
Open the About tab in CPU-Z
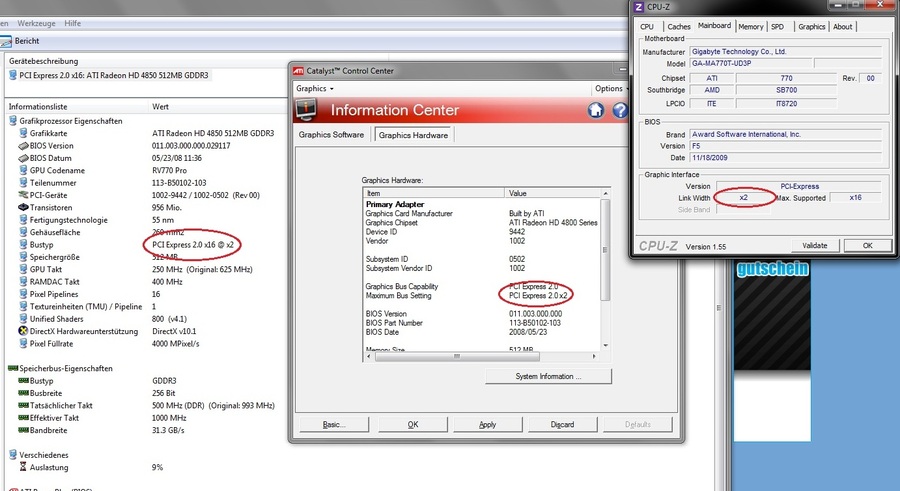843,26
